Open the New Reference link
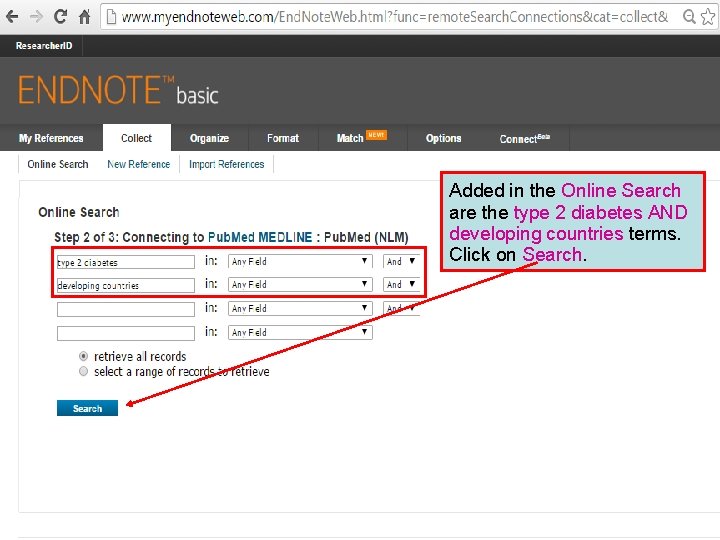 pos(139,164)
